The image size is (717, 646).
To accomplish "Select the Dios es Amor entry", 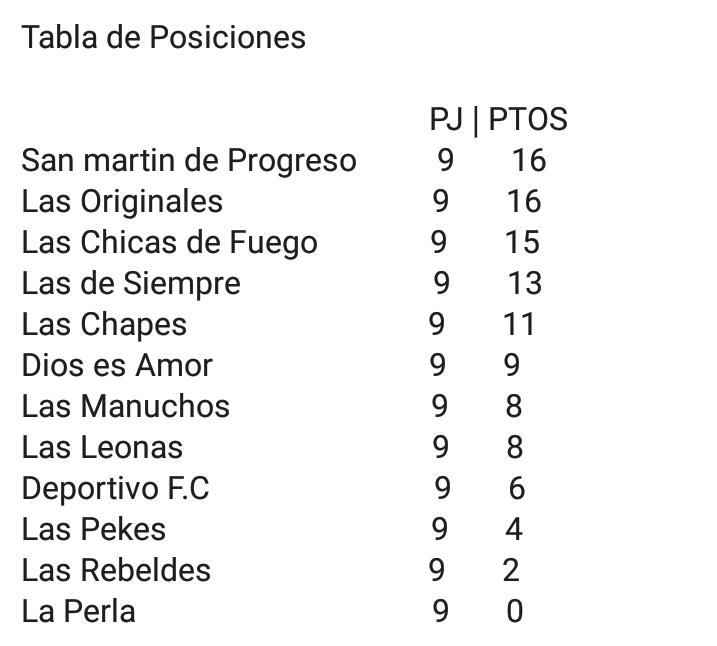I will (117, 366).
